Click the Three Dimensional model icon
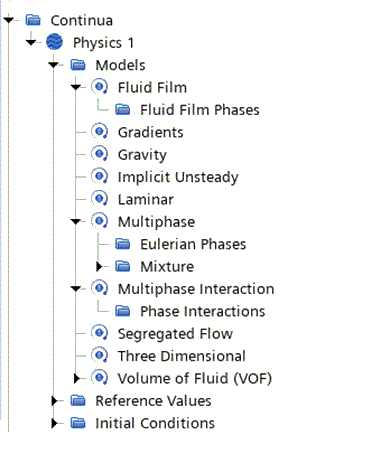Screen dimensions: 392x449 99,356
